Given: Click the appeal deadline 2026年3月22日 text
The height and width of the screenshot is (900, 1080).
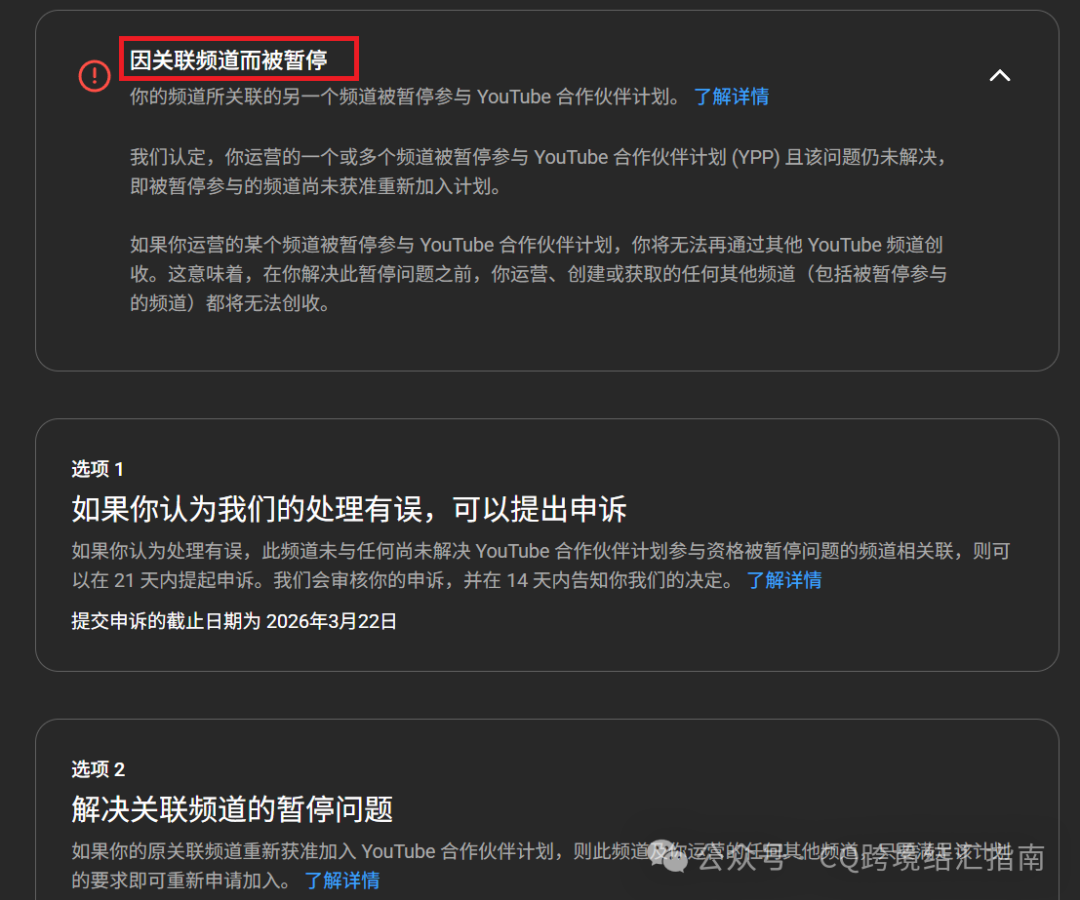Looking at the screenshot, I should 331,622.
